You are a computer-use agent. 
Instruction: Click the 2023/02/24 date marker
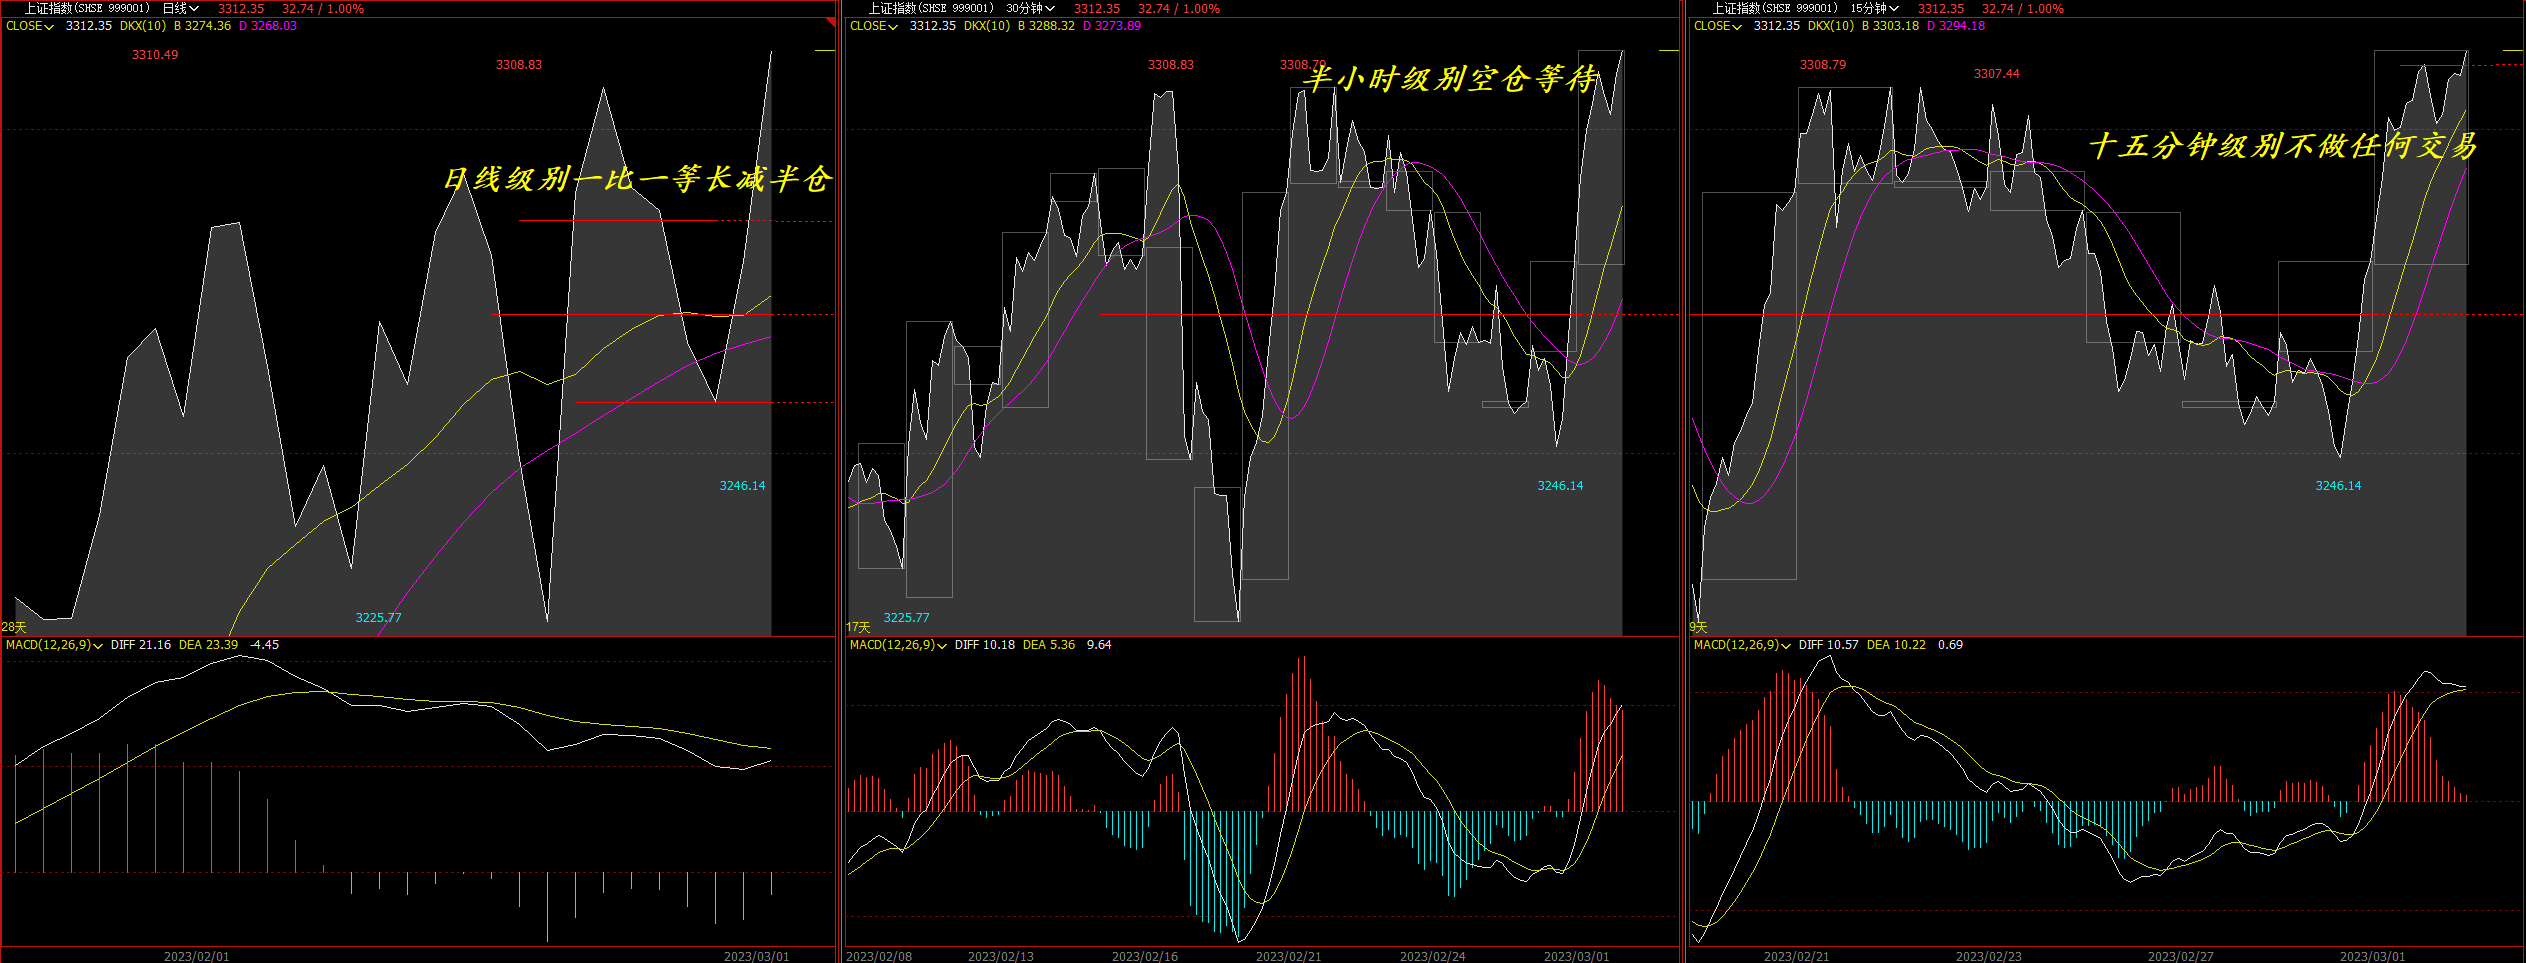point(1433,956)
